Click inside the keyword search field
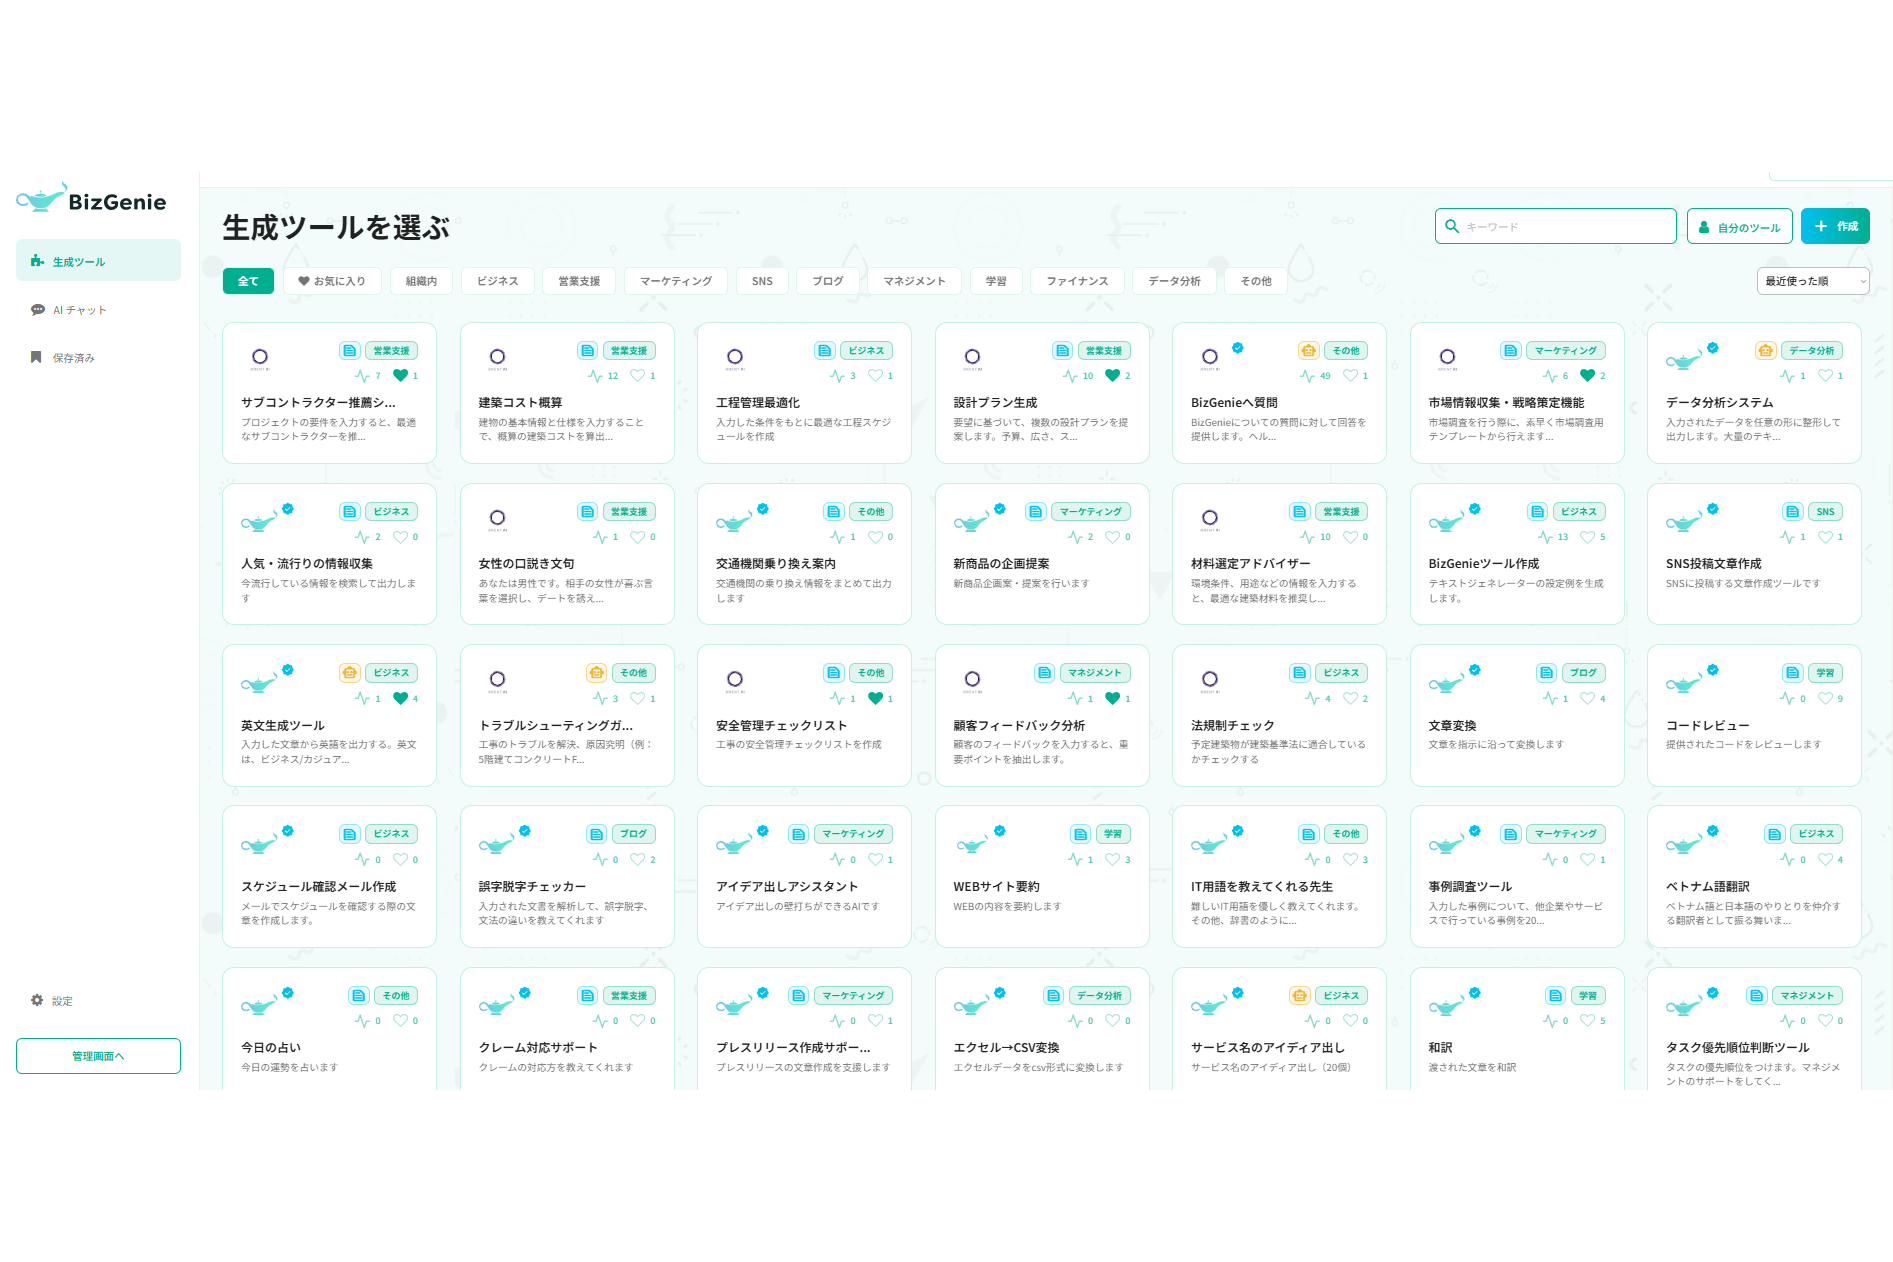This screenshot has height=1262, width=1893. [x=1560, y=226]
